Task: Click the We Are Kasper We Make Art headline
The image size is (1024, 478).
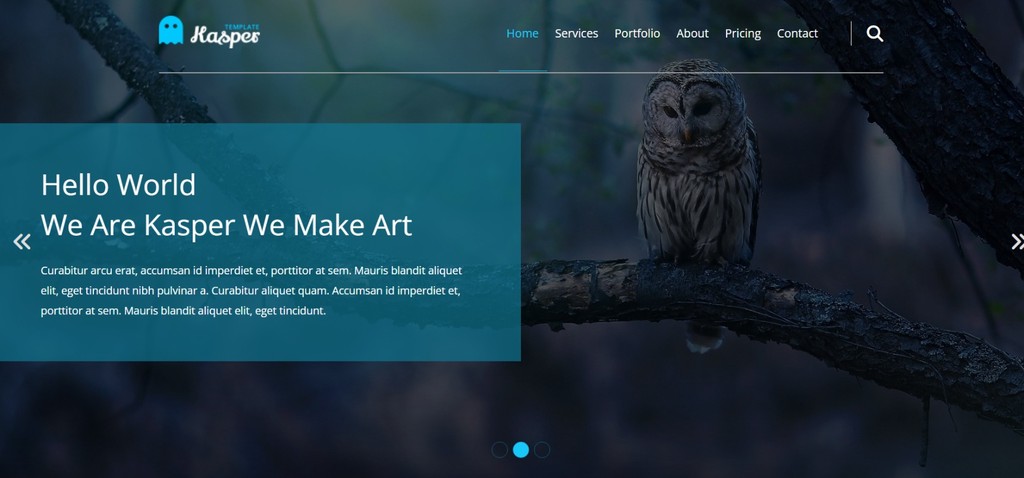Action: coord(226,225)
